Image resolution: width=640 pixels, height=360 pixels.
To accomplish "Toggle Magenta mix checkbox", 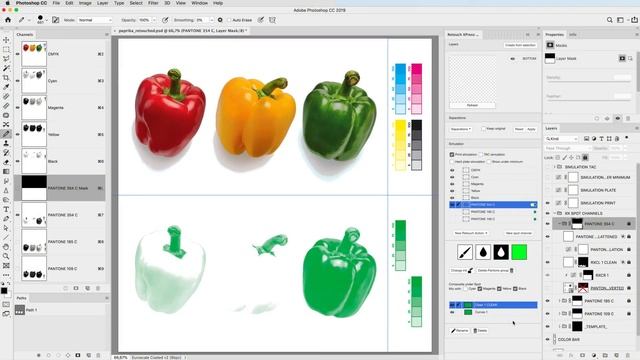I will pos(480,289).
